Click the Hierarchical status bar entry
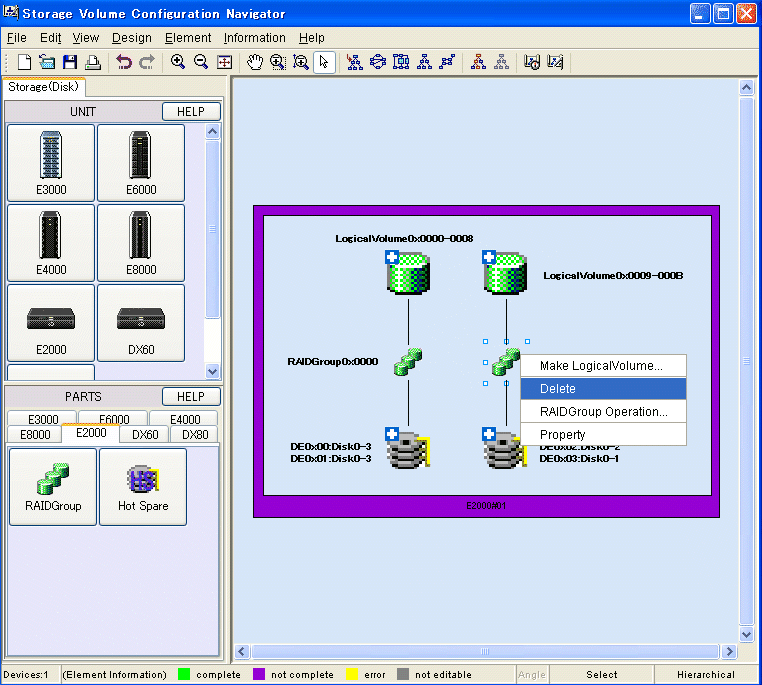Viewport: 762px width, 685px height. pyautogui.click(x=706, y=674)
